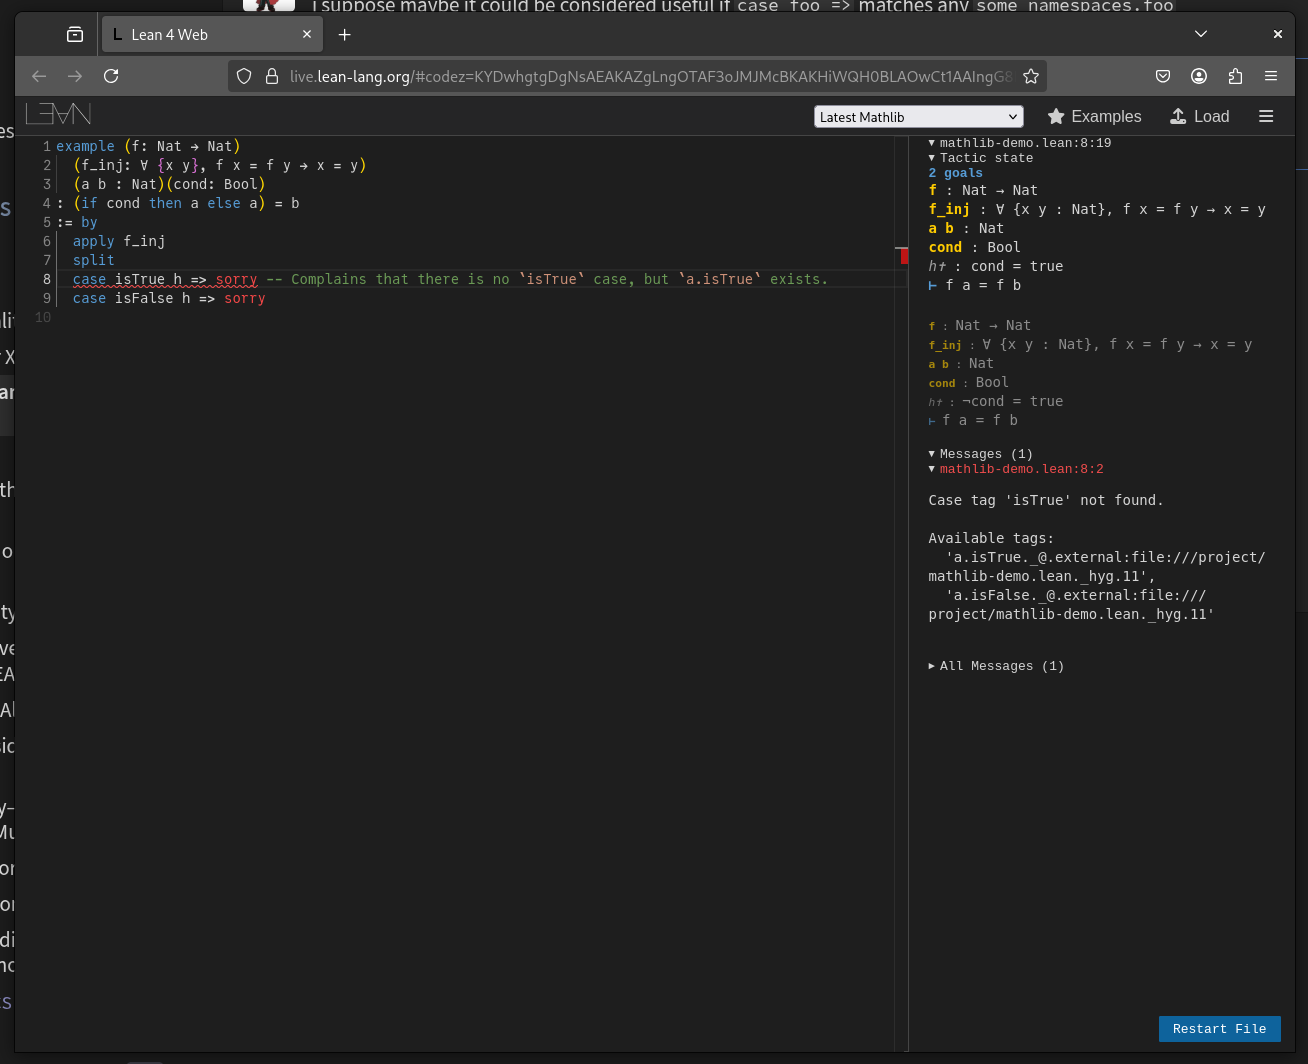Click the tracking protection shield icon
Screen dimensions: 1308x1064
pos(245,76)
